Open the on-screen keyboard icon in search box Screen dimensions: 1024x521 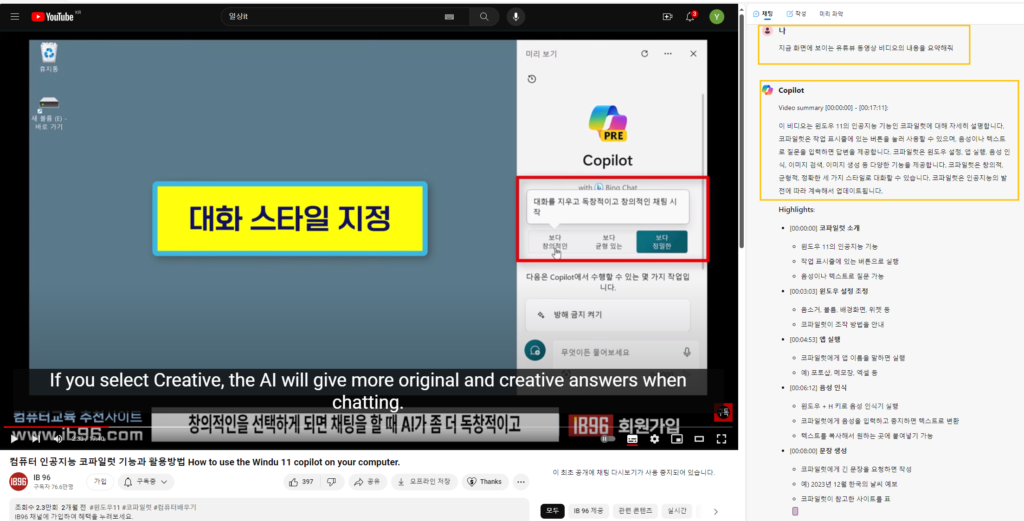pyautogui.click(x=449, y=17)
